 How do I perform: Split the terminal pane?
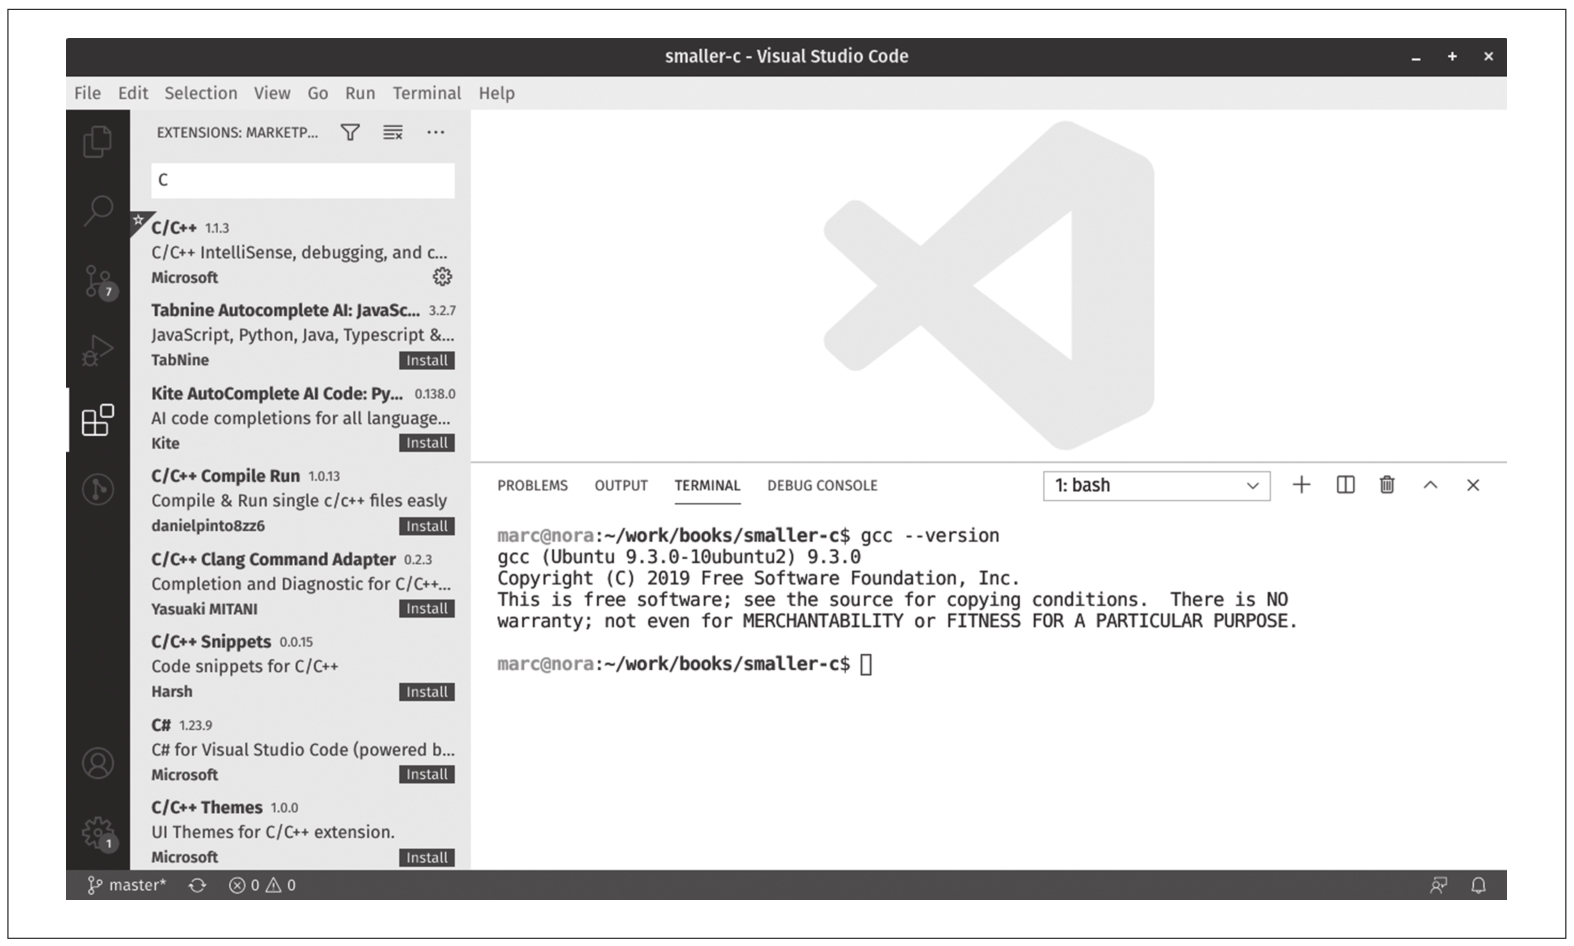point(1345,485)
